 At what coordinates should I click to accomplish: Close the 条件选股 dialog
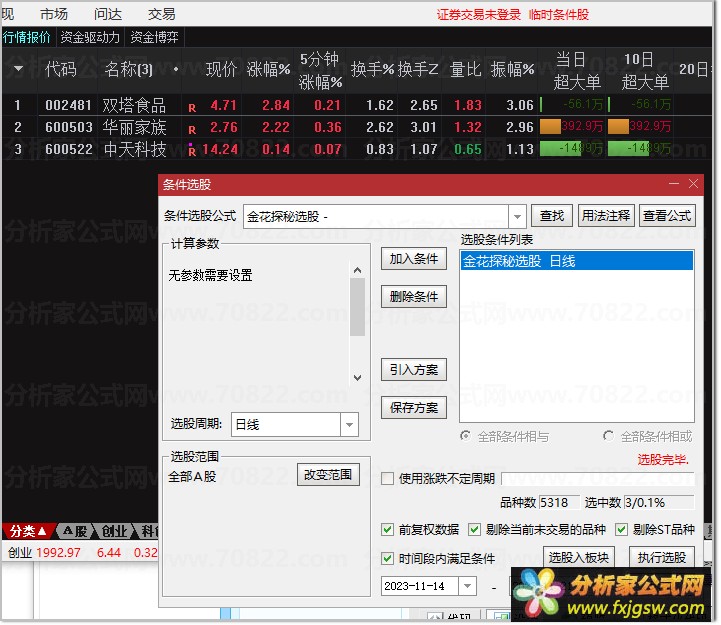click(x=693, y=184)
